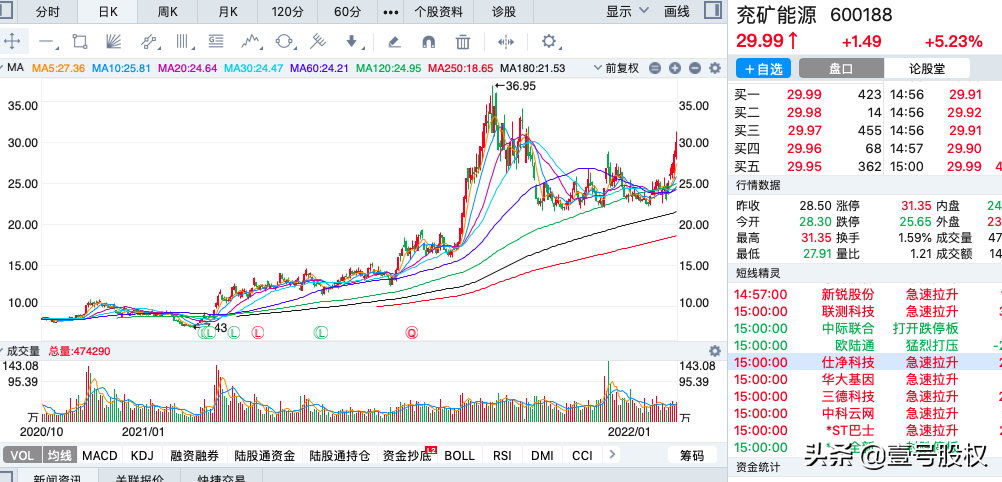
Task: Select the fan lines drawing tool
Action: (114, 42)
